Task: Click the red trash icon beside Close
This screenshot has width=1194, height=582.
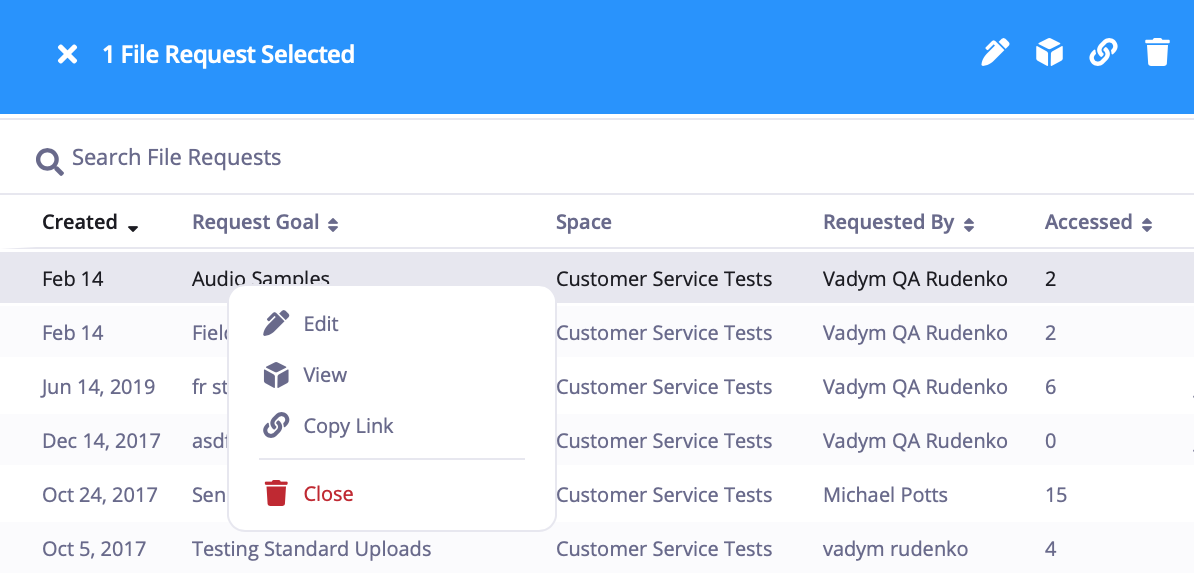Action: 276,493
